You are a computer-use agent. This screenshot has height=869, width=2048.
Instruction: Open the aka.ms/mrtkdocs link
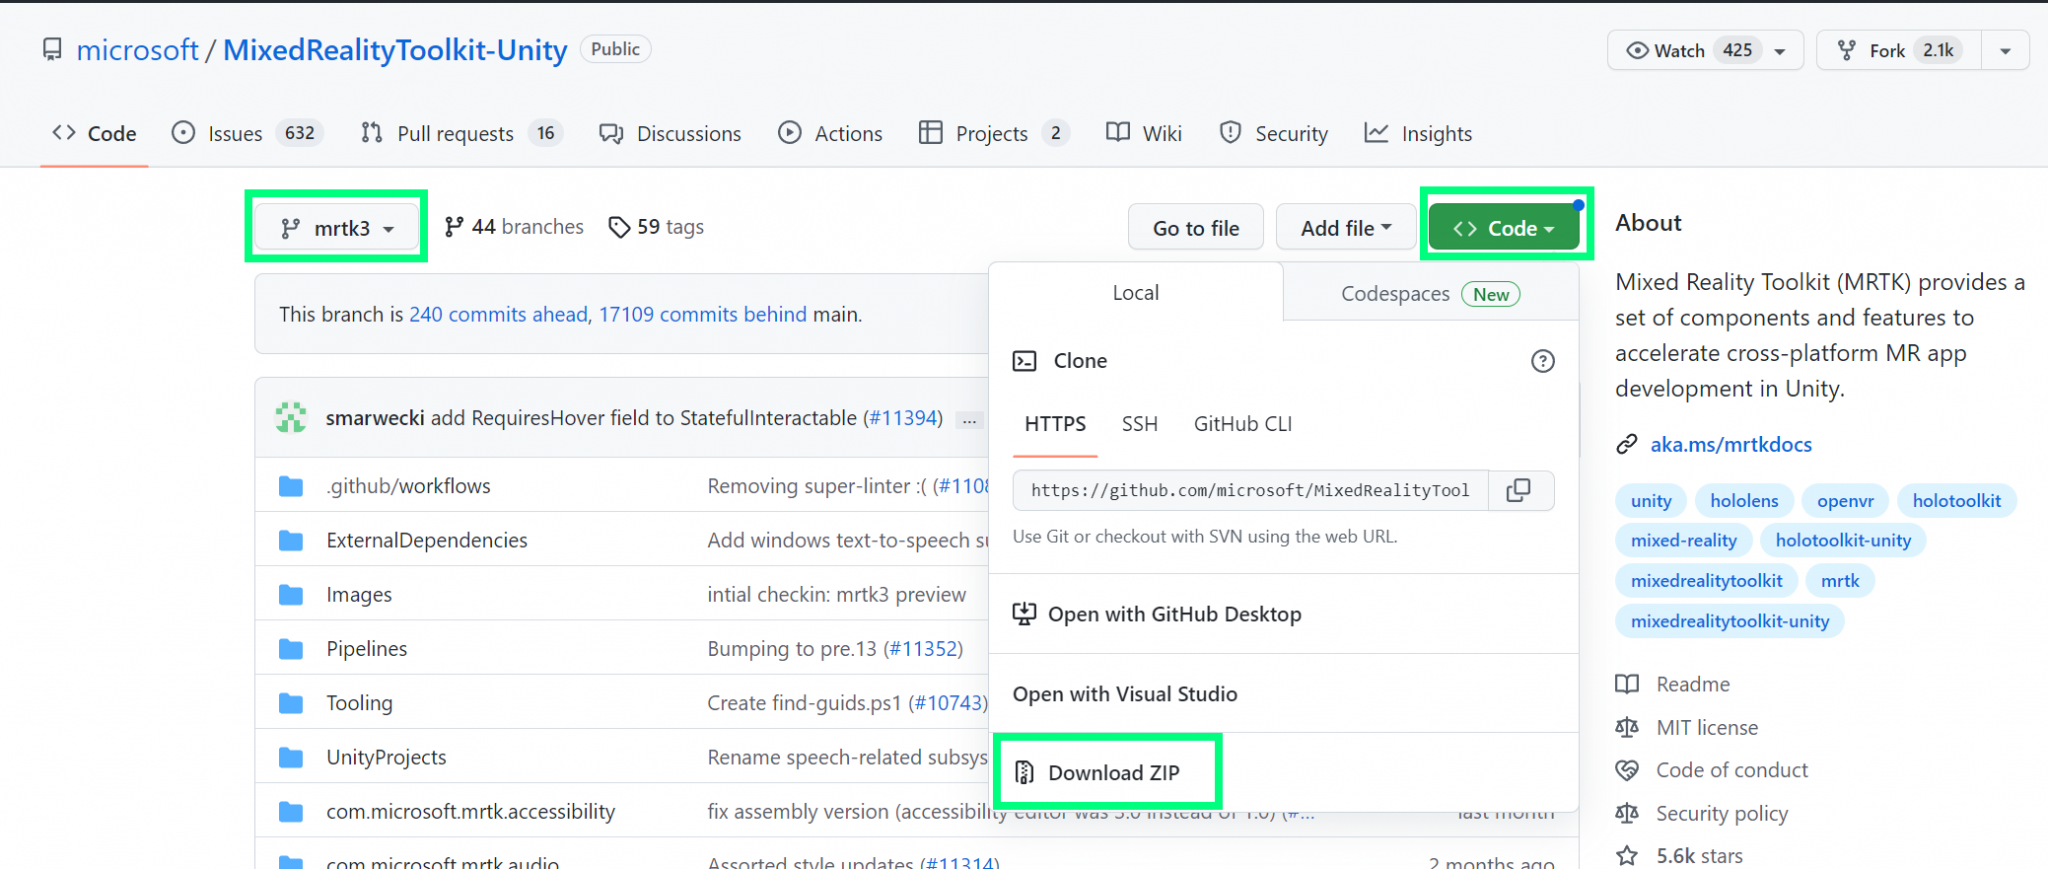coord(1730,445)
